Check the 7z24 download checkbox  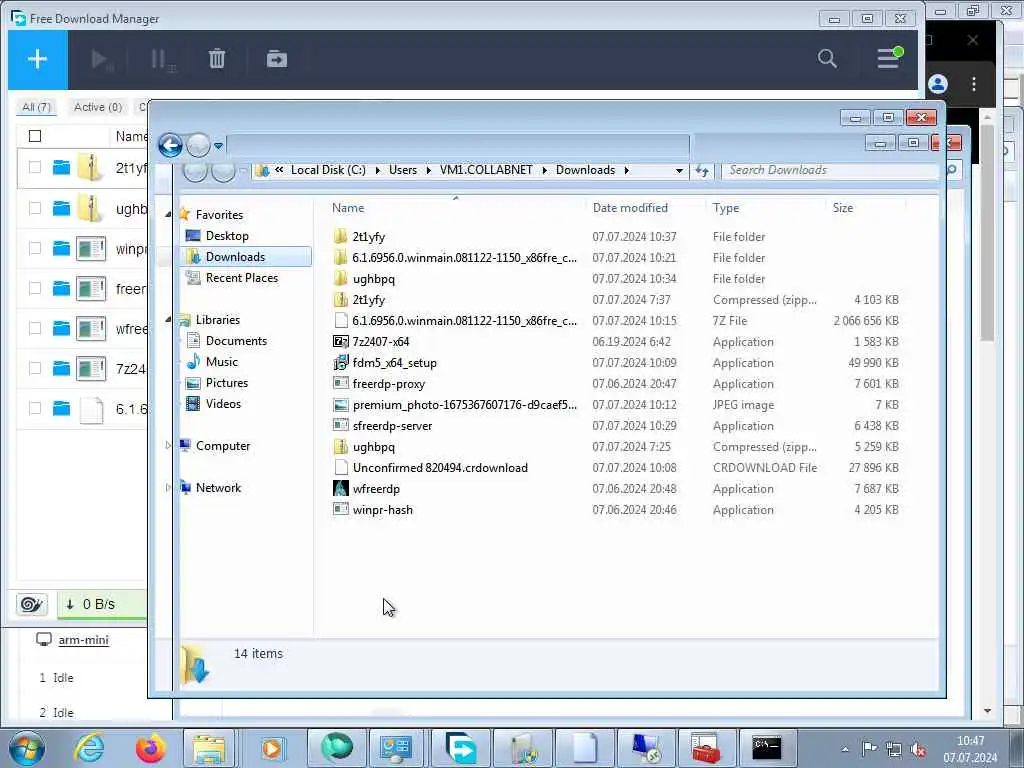(x=35, y=368)
